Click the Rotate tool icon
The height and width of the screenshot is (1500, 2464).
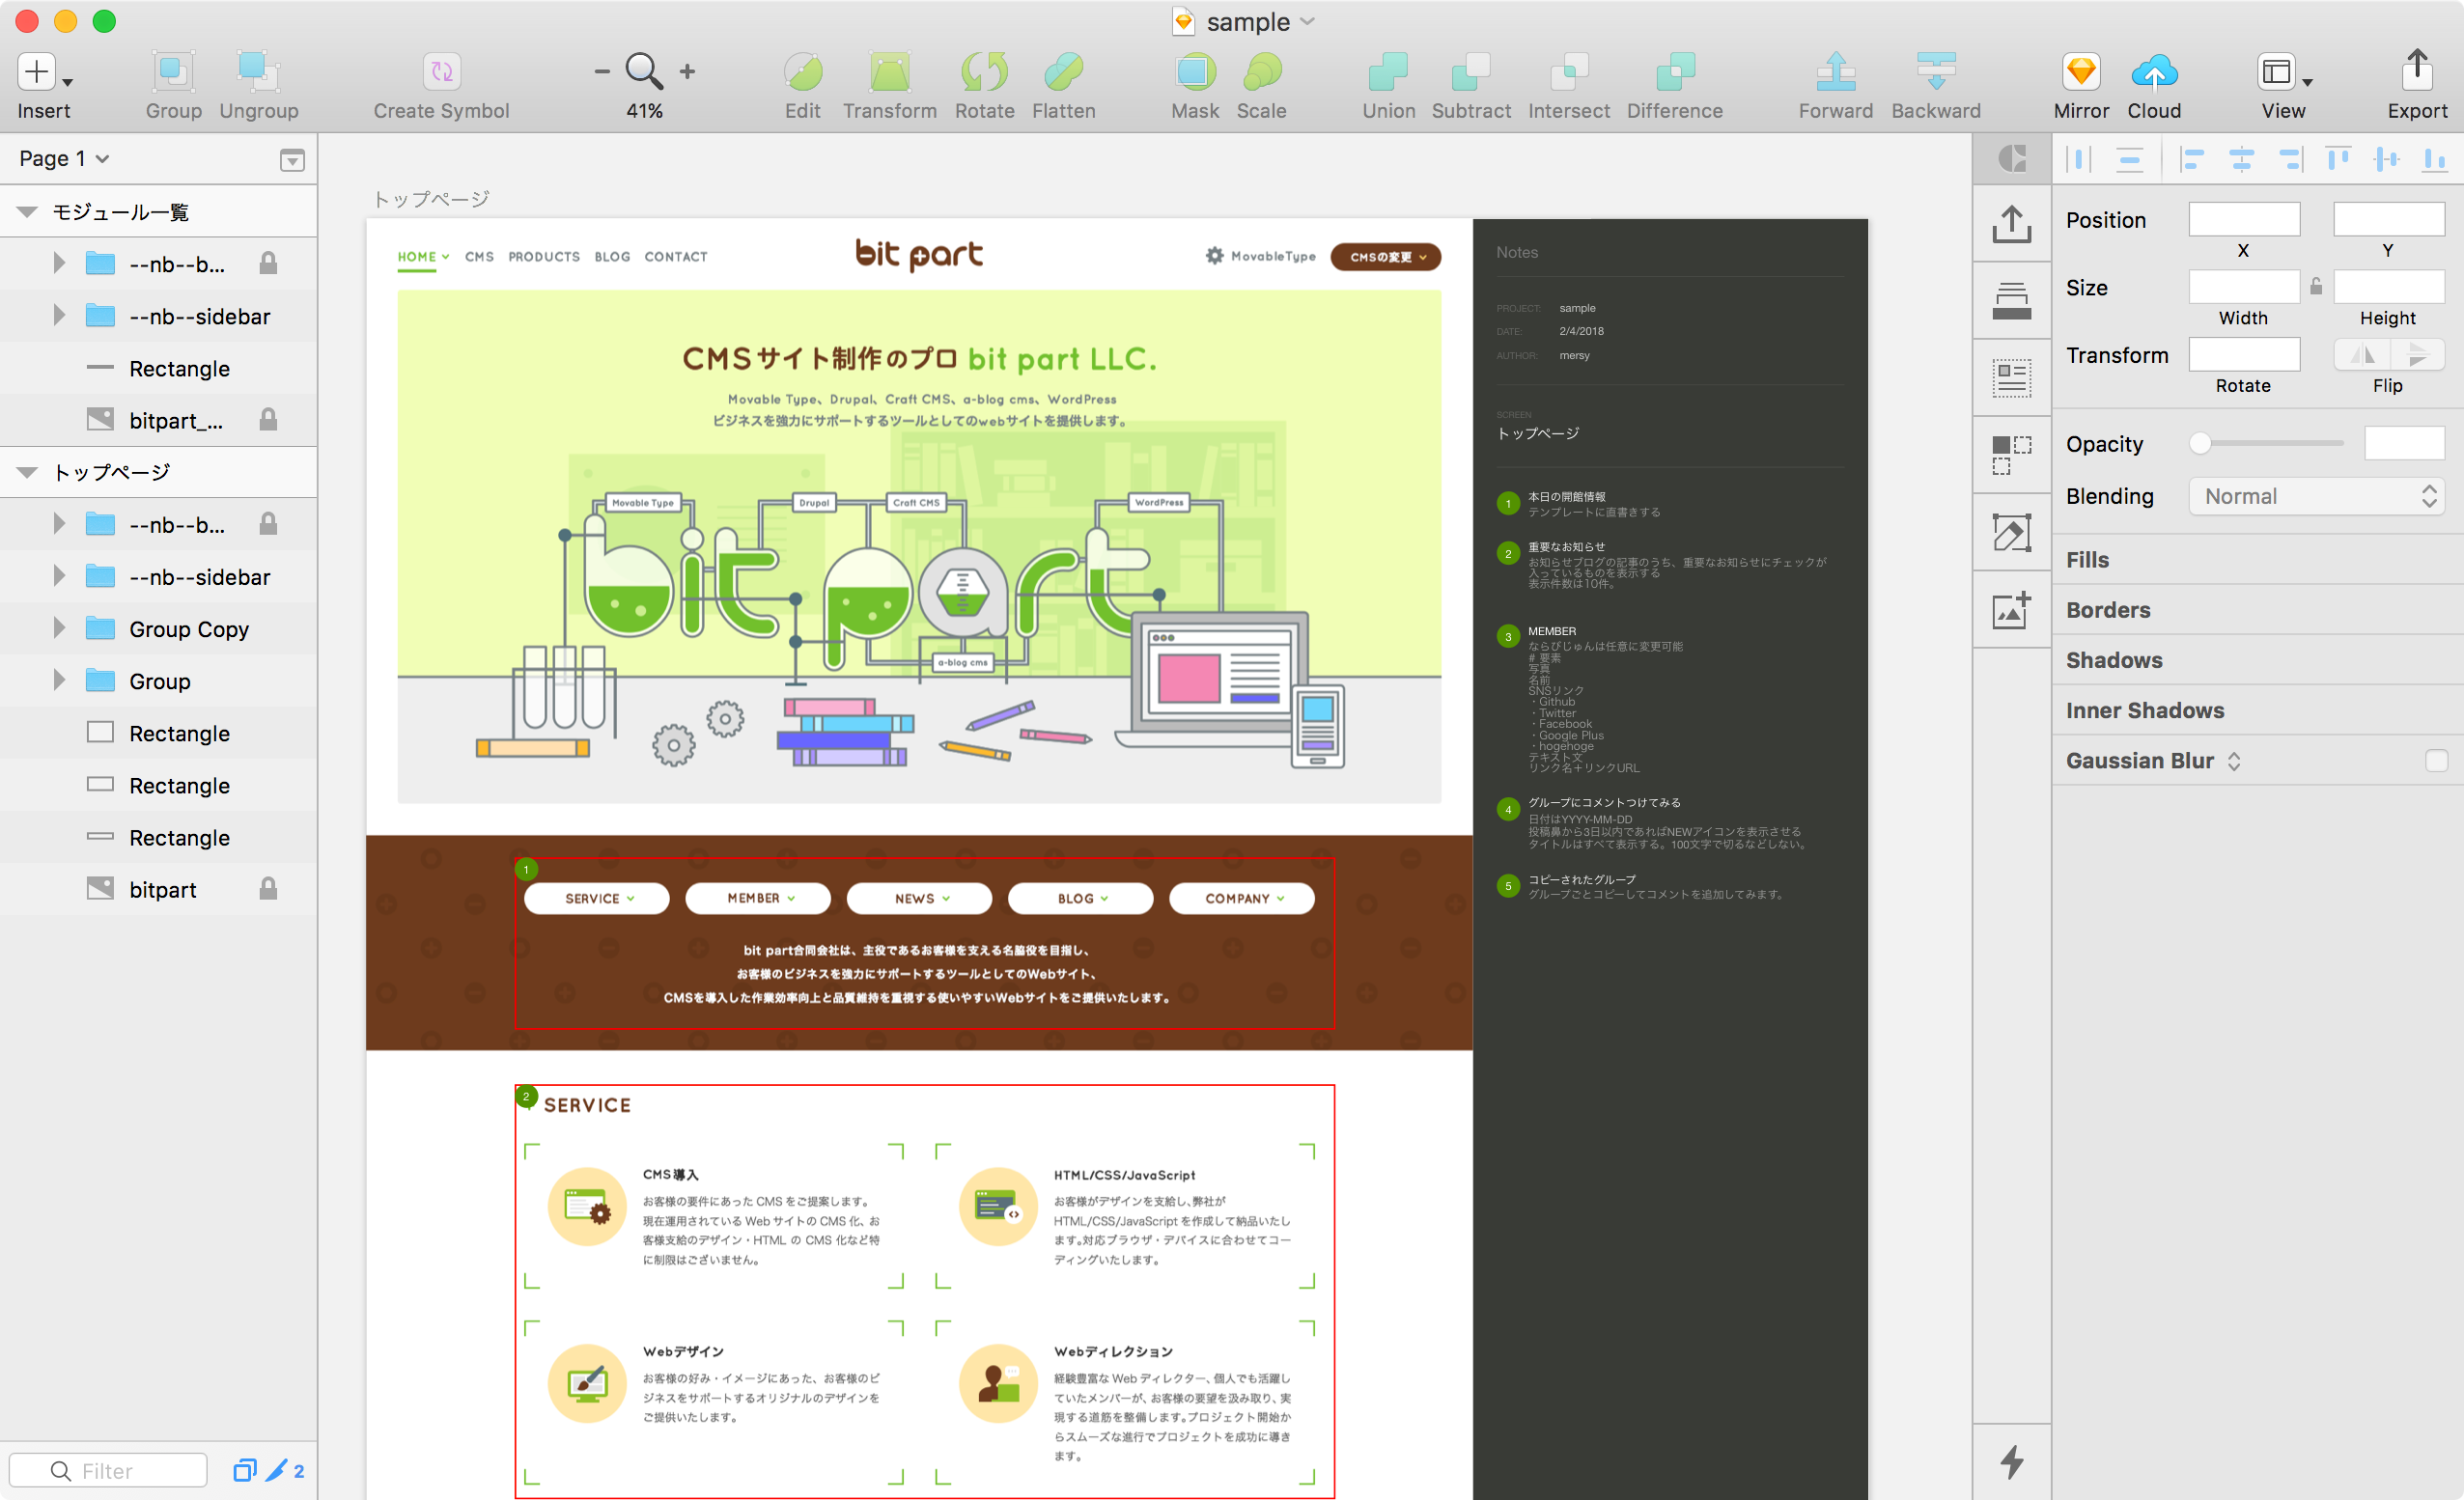click(983, 72)
